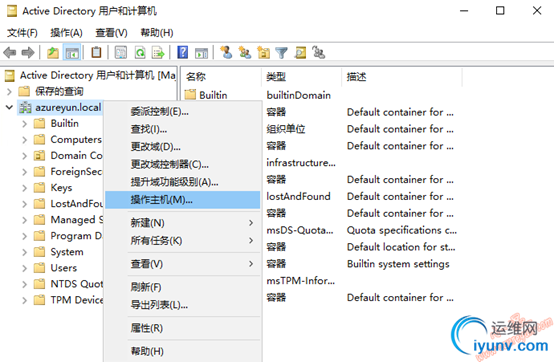The image size is (554, 362).
Task: Click the add to group toolbar icon
Action: coord(319,53)
